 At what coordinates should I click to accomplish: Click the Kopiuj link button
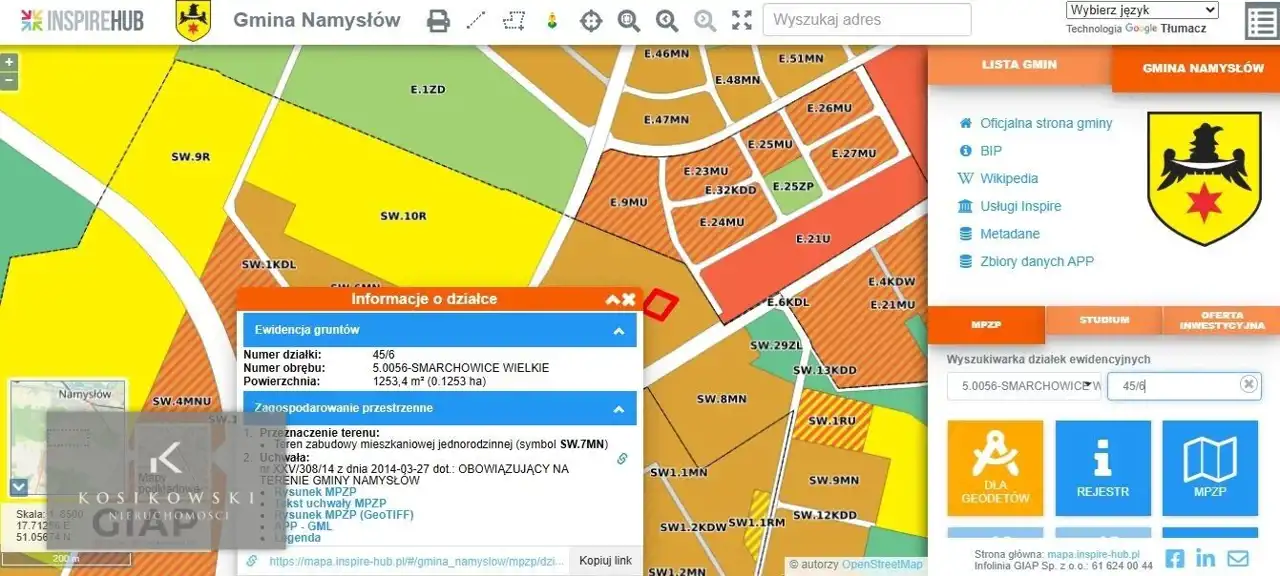(605, 560)
